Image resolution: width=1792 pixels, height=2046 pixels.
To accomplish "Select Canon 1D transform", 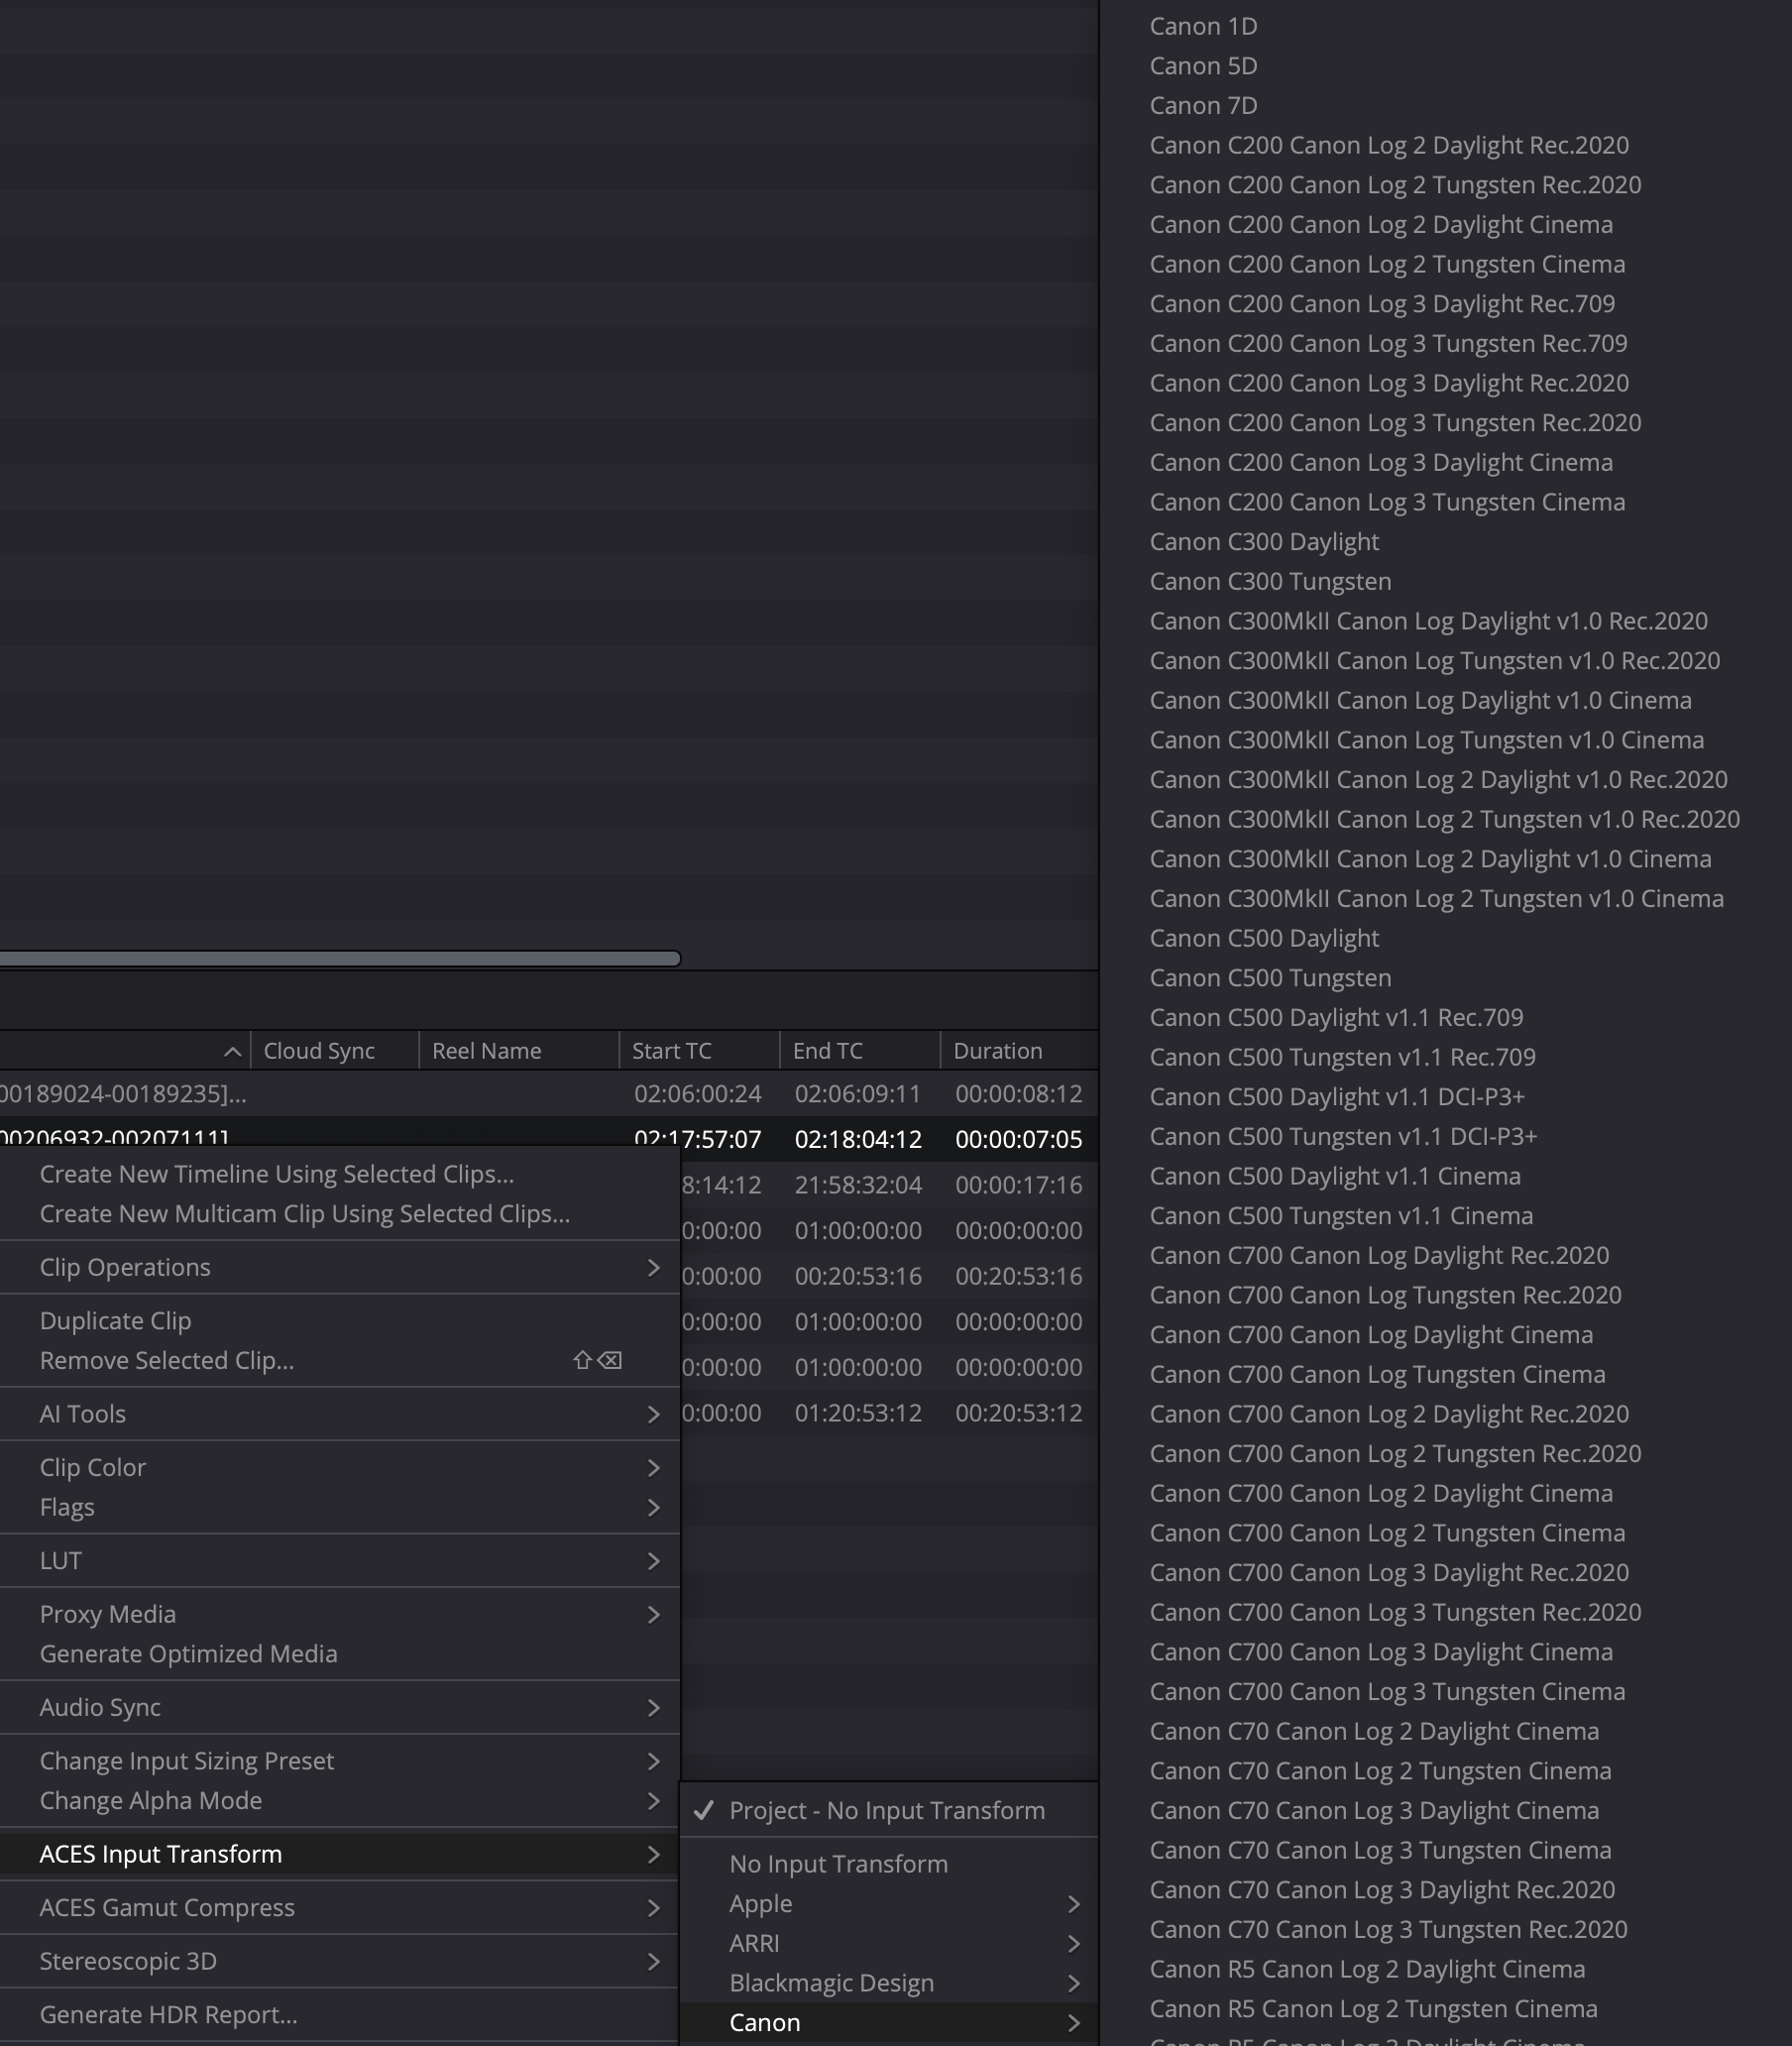I will [1203, 26].
